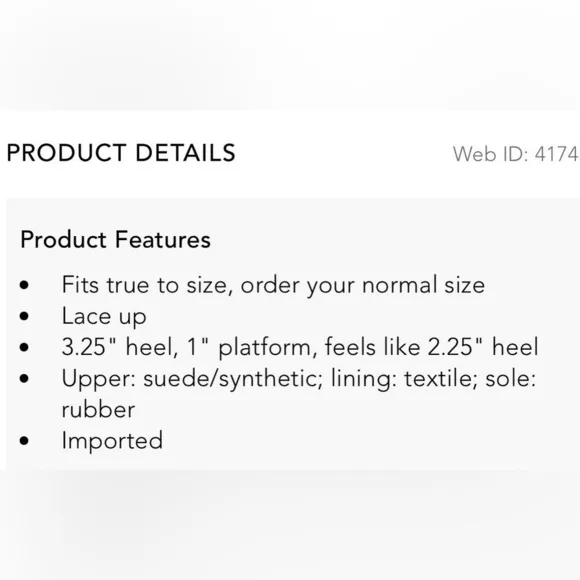This screenshot has width=580, height=580.
Task: Click the '1" platform' text
Action: [252, 347]
